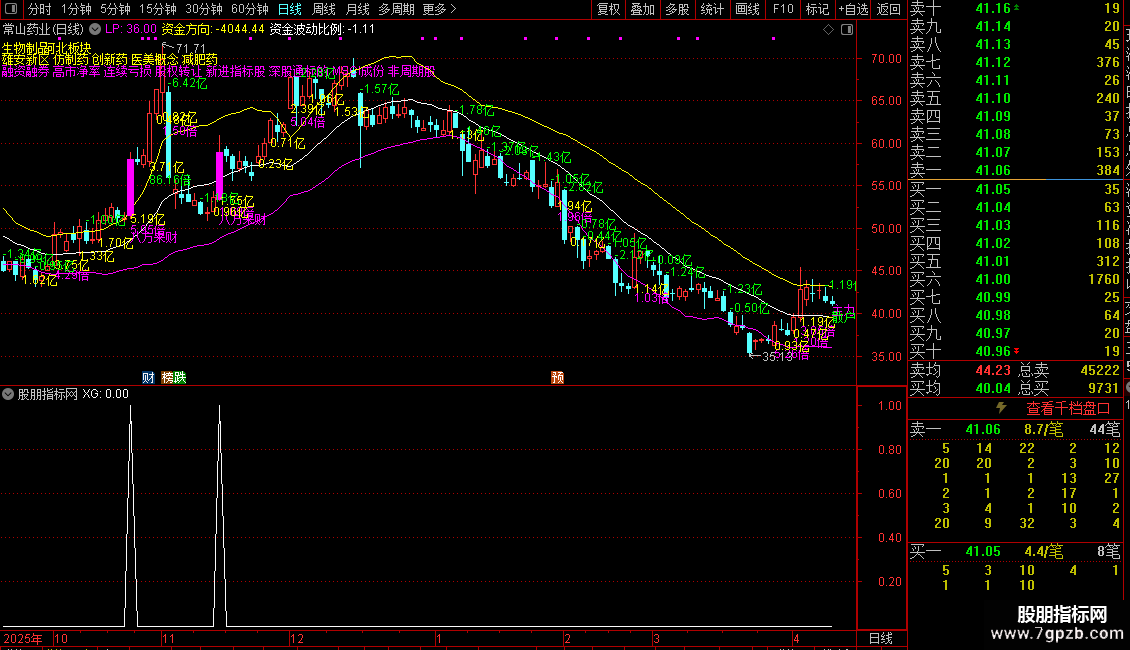
Task: Open the 榜 event marker icon
Action: 167,378
